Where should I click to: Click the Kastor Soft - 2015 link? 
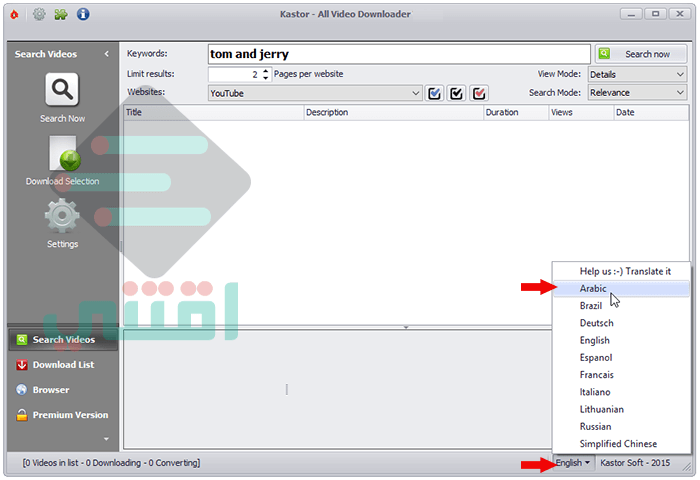[635, 463]
